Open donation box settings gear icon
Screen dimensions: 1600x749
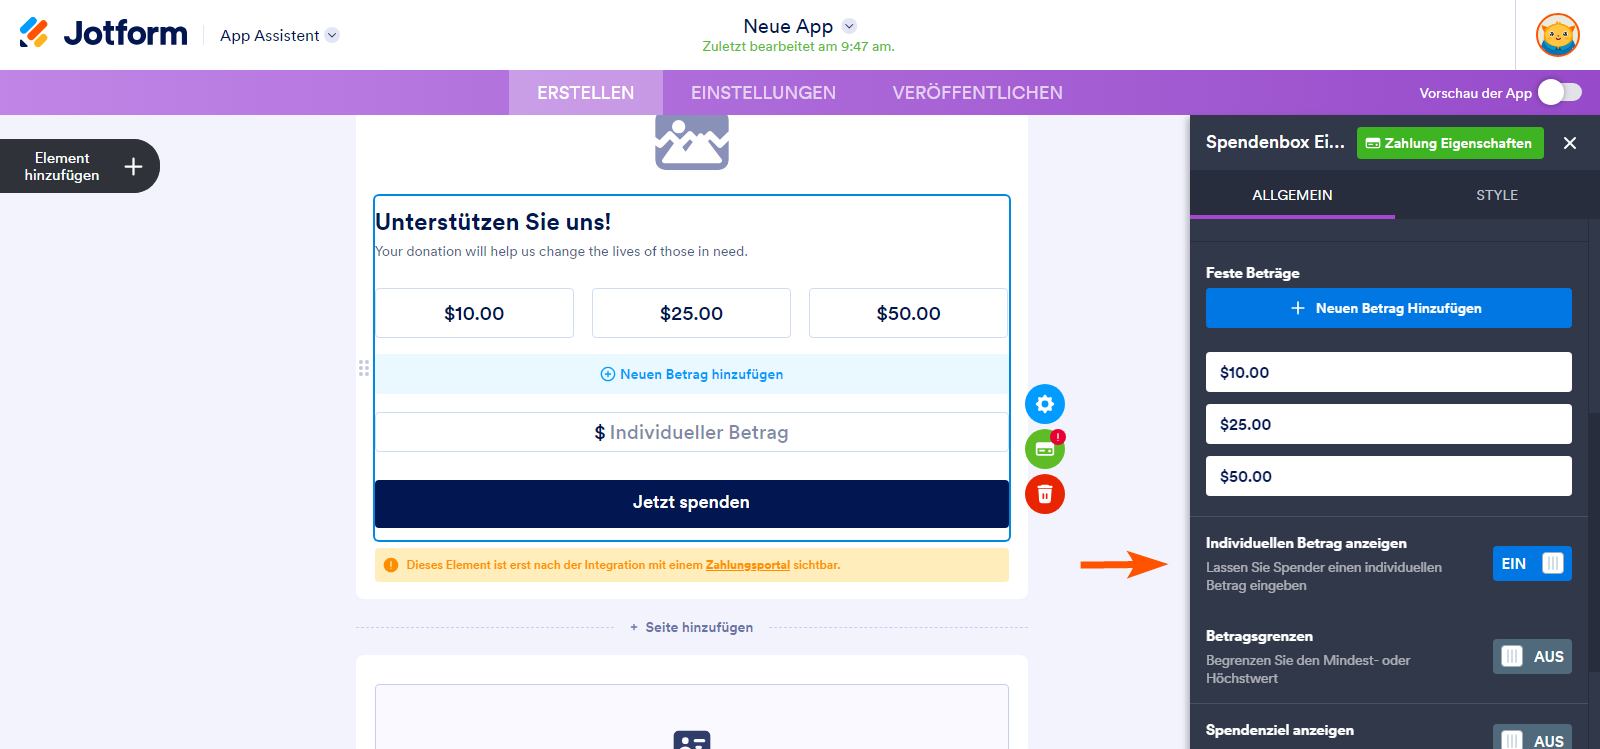(1044, 404)
